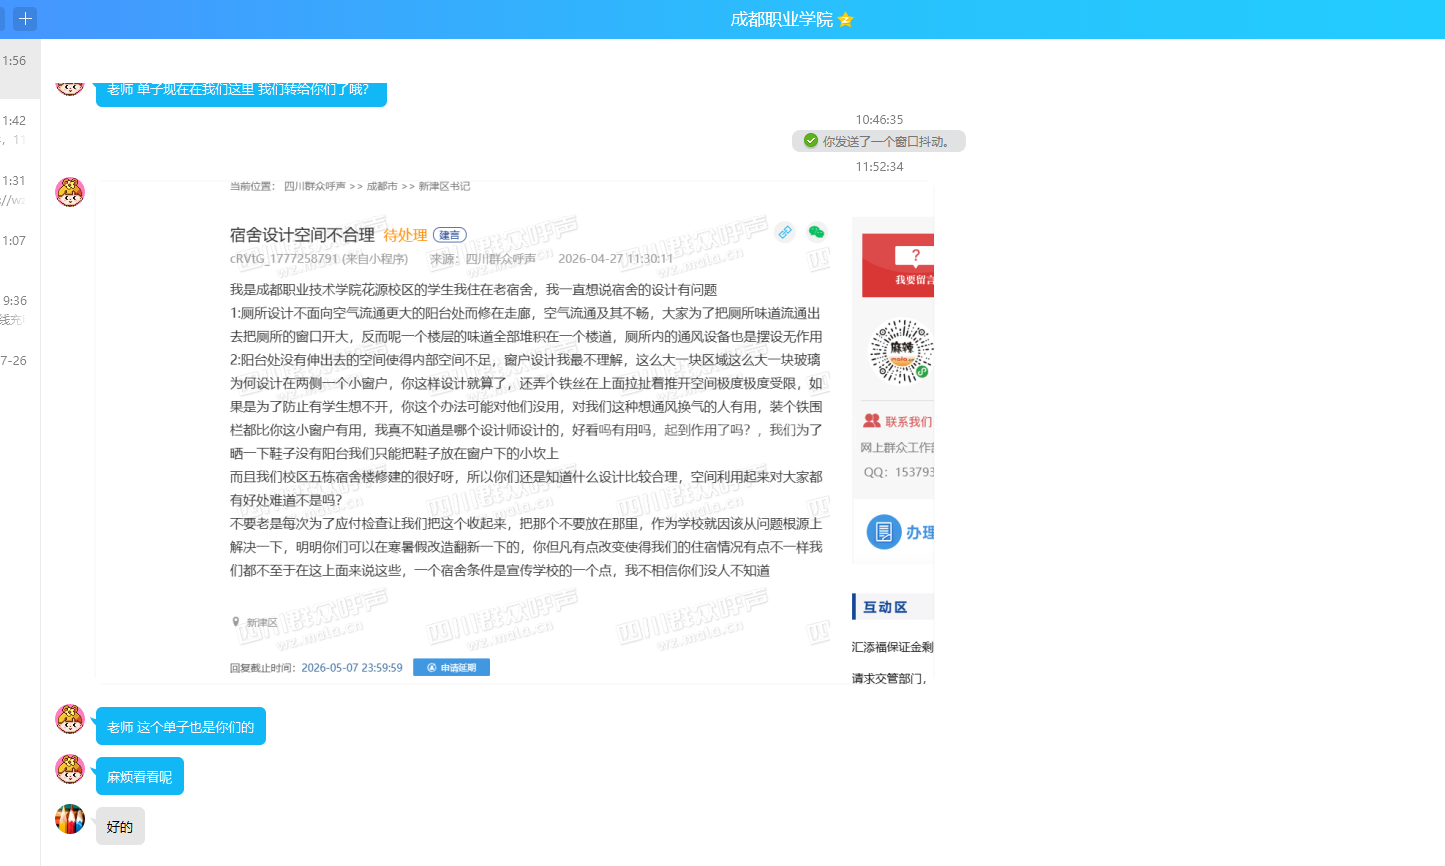Click the 你发送了一个窗口抖动 system notice
The image size is (1445, 866).
[x=879, y=141]
